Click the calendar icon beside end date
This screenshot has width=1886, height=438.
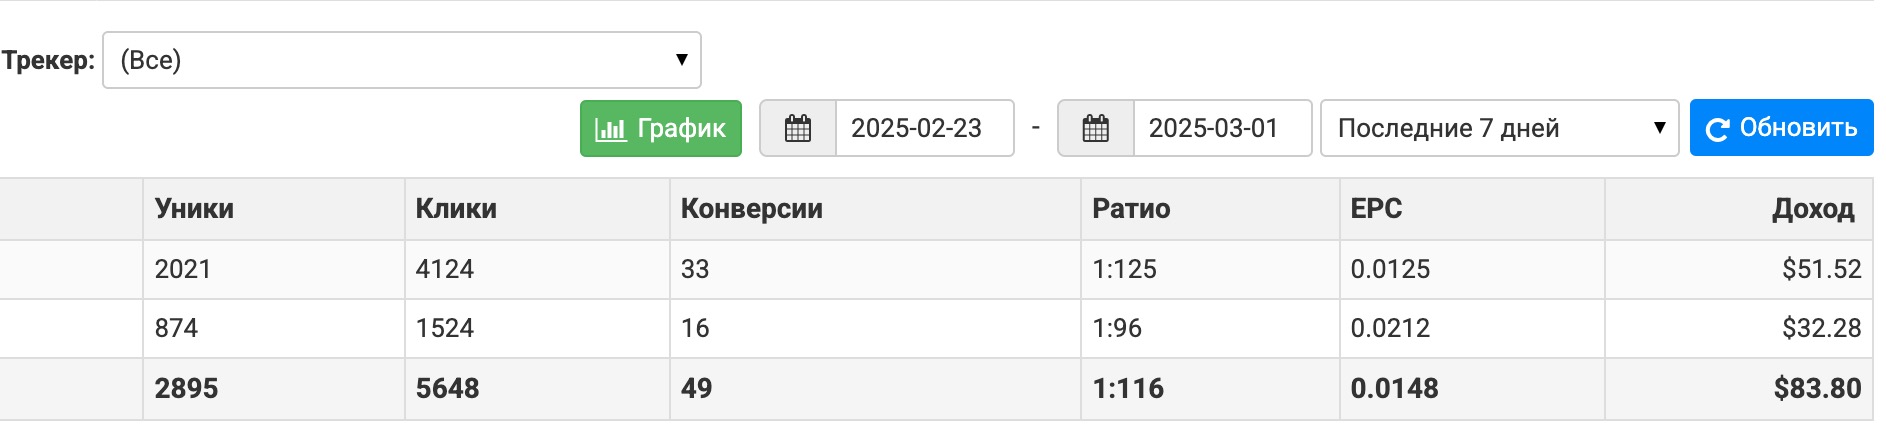[1096, 128]
